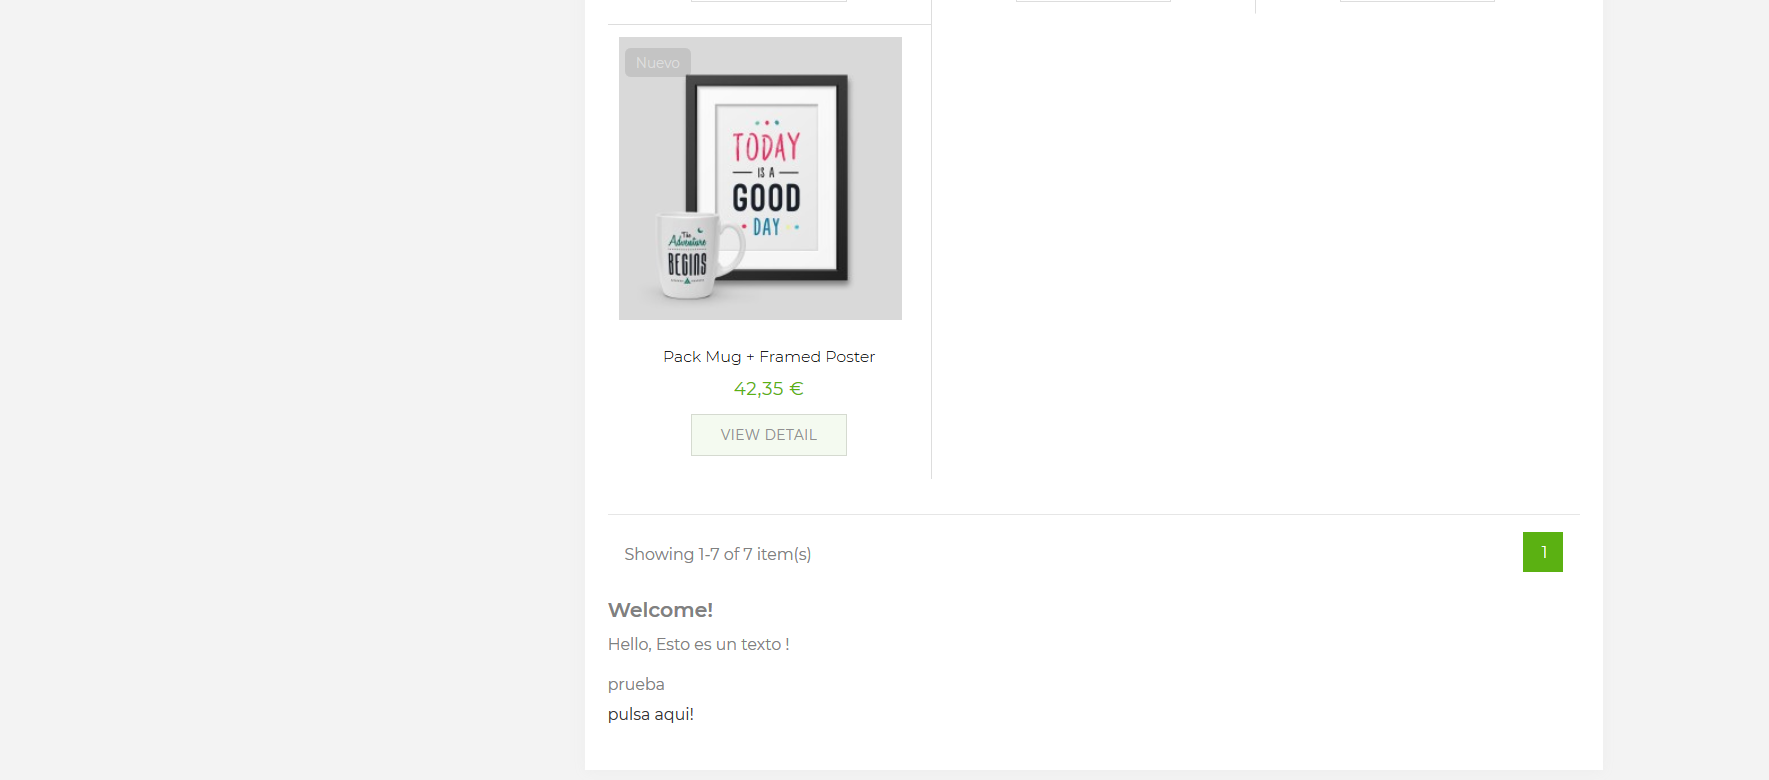
Task: Click the VIEW DETAIL button
Action: [x=768, y=435]
